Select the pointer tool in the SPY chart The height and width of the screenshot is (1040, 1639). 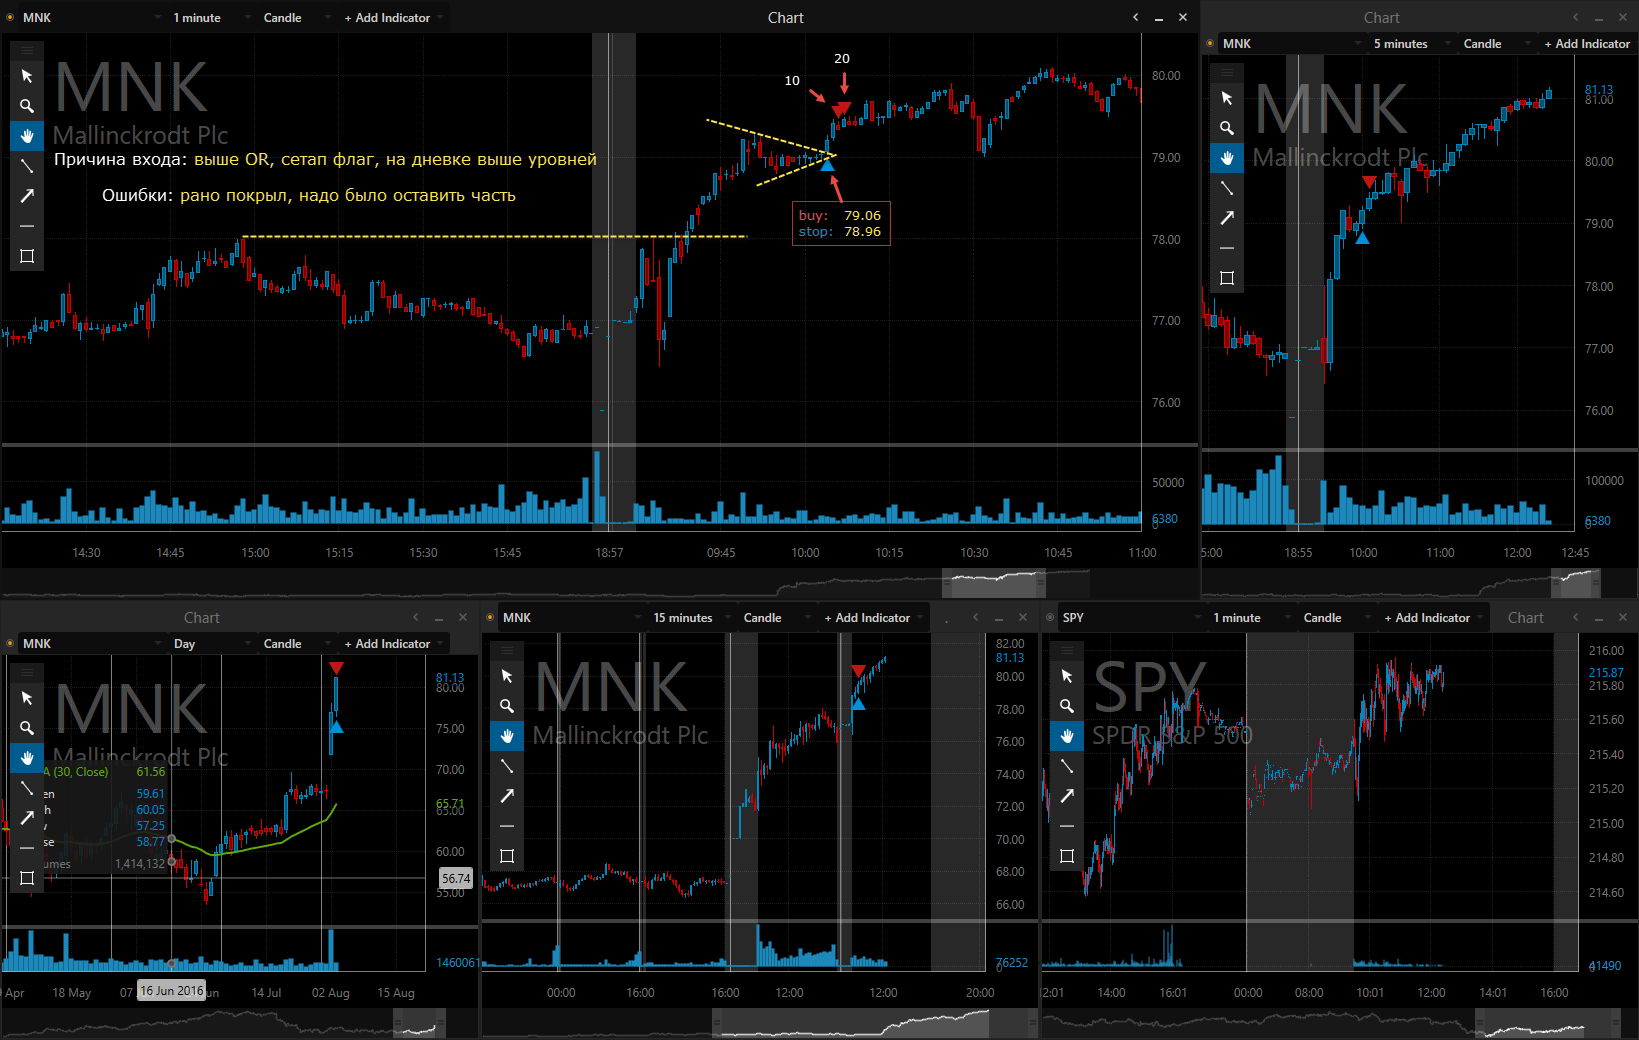click(1067, 676)
